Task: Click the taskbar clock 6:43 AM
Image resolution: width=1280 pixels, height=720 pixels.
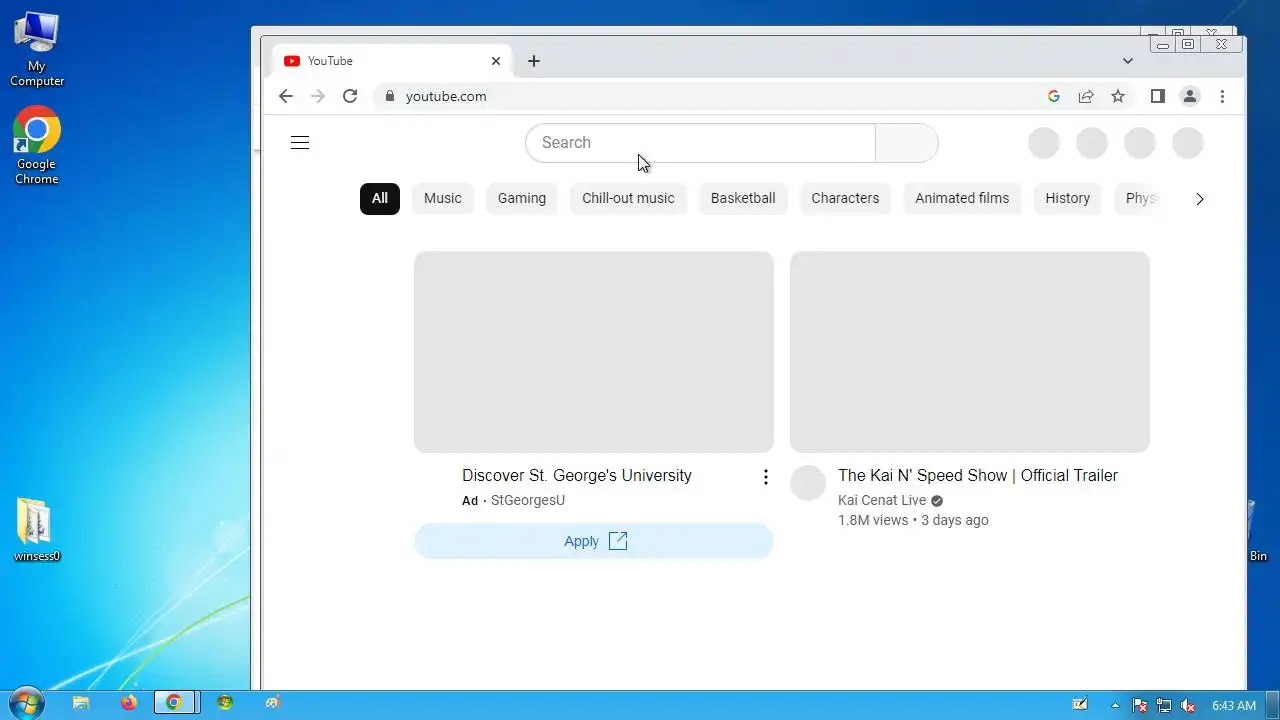Action: [1234, 706]
